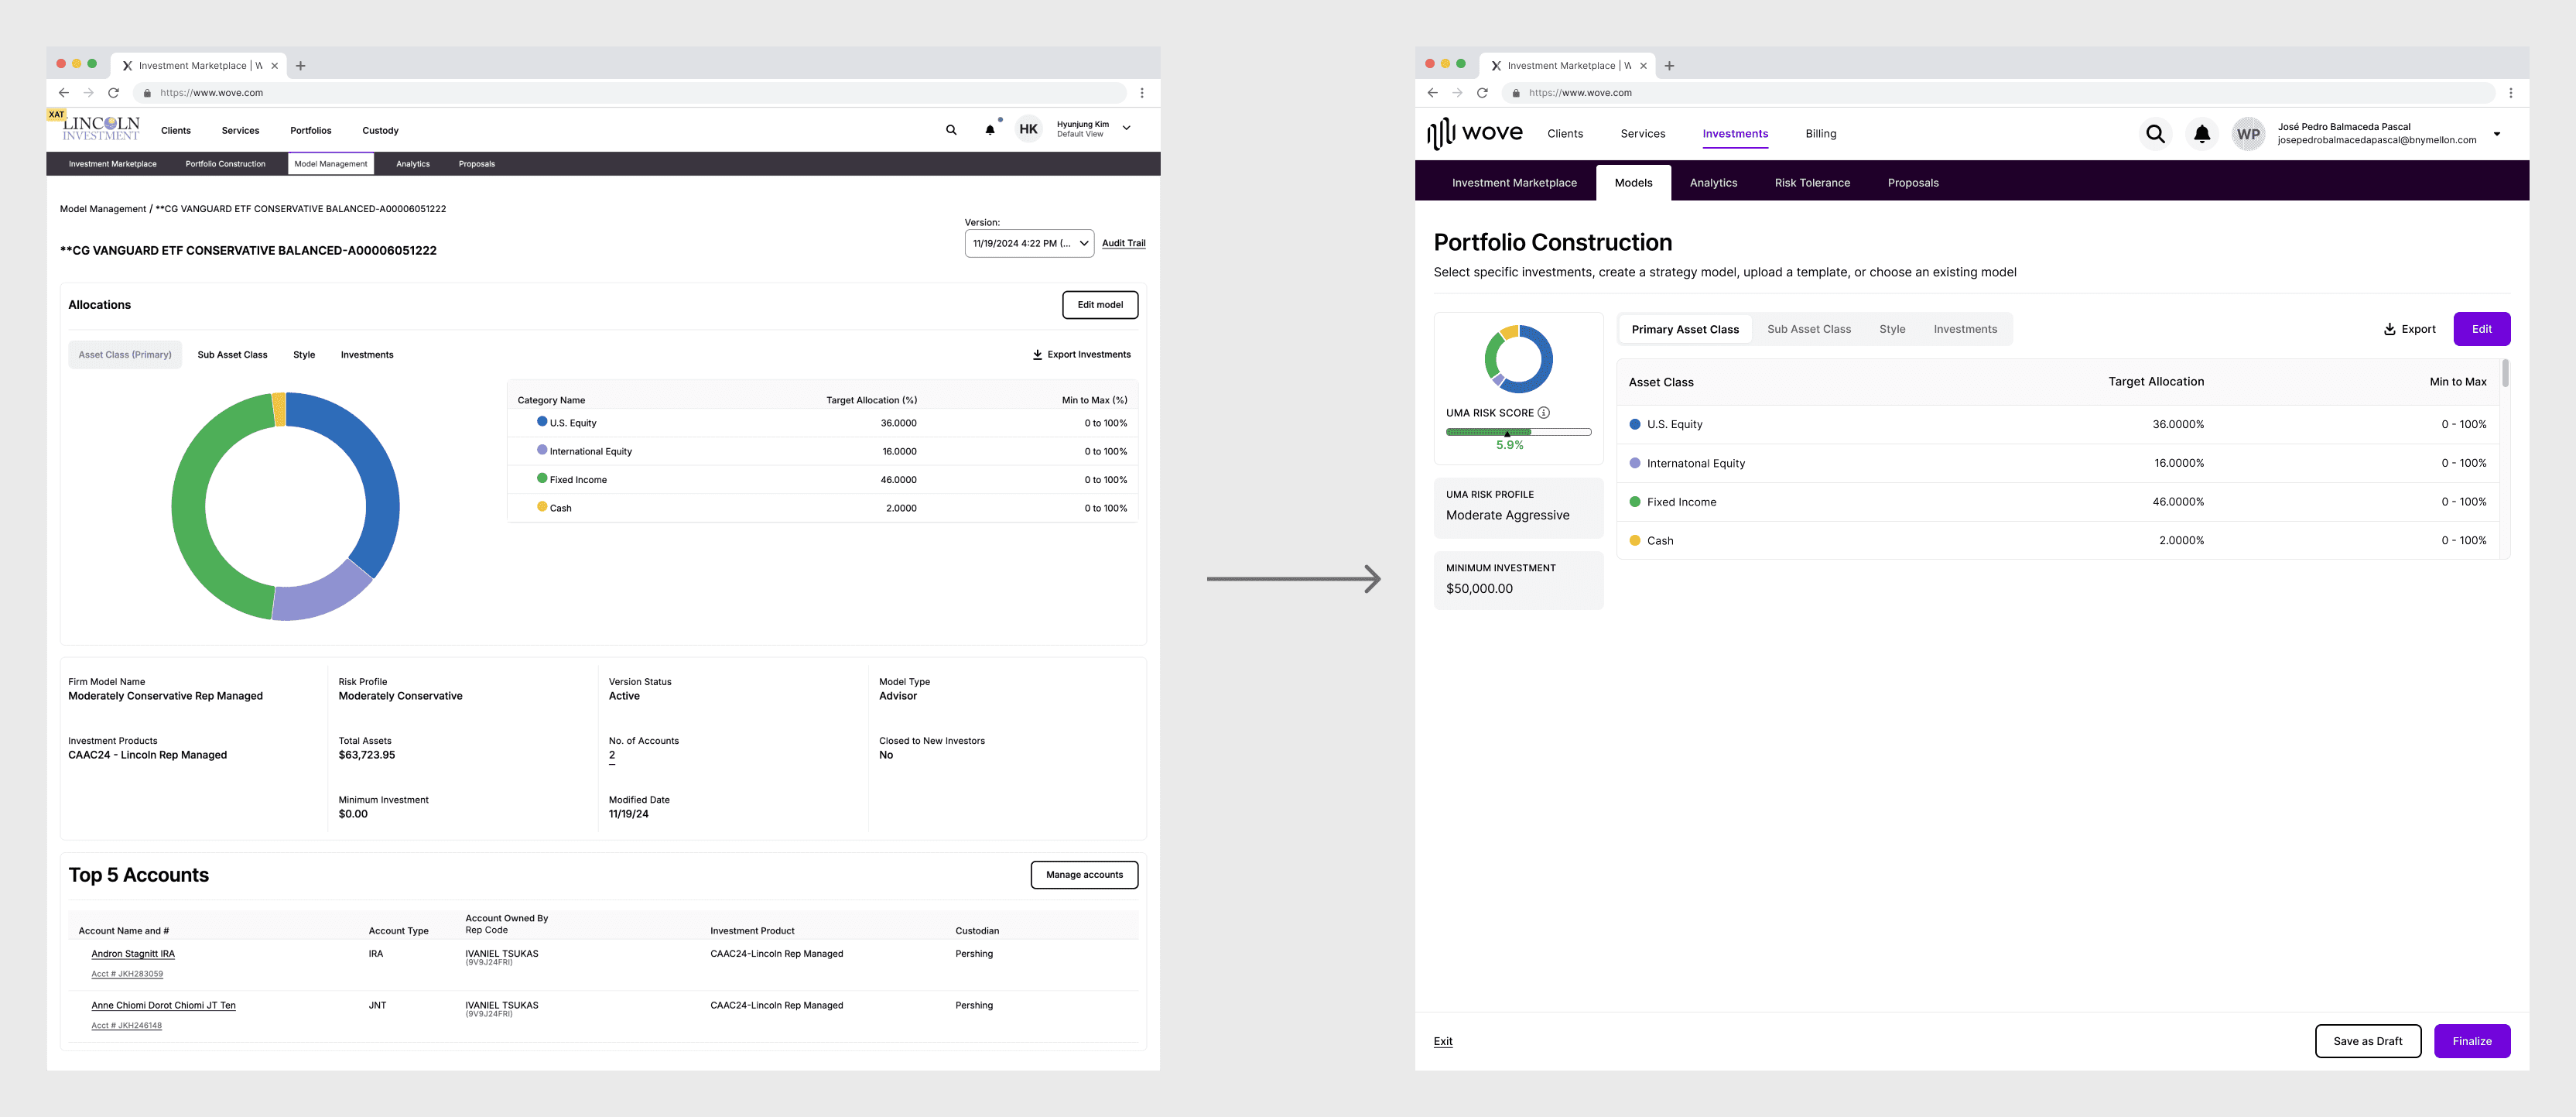Viewport: 2576px width, 1117px height.
Task: Click the Edit model button
Action: click(x=1099, y=305)
